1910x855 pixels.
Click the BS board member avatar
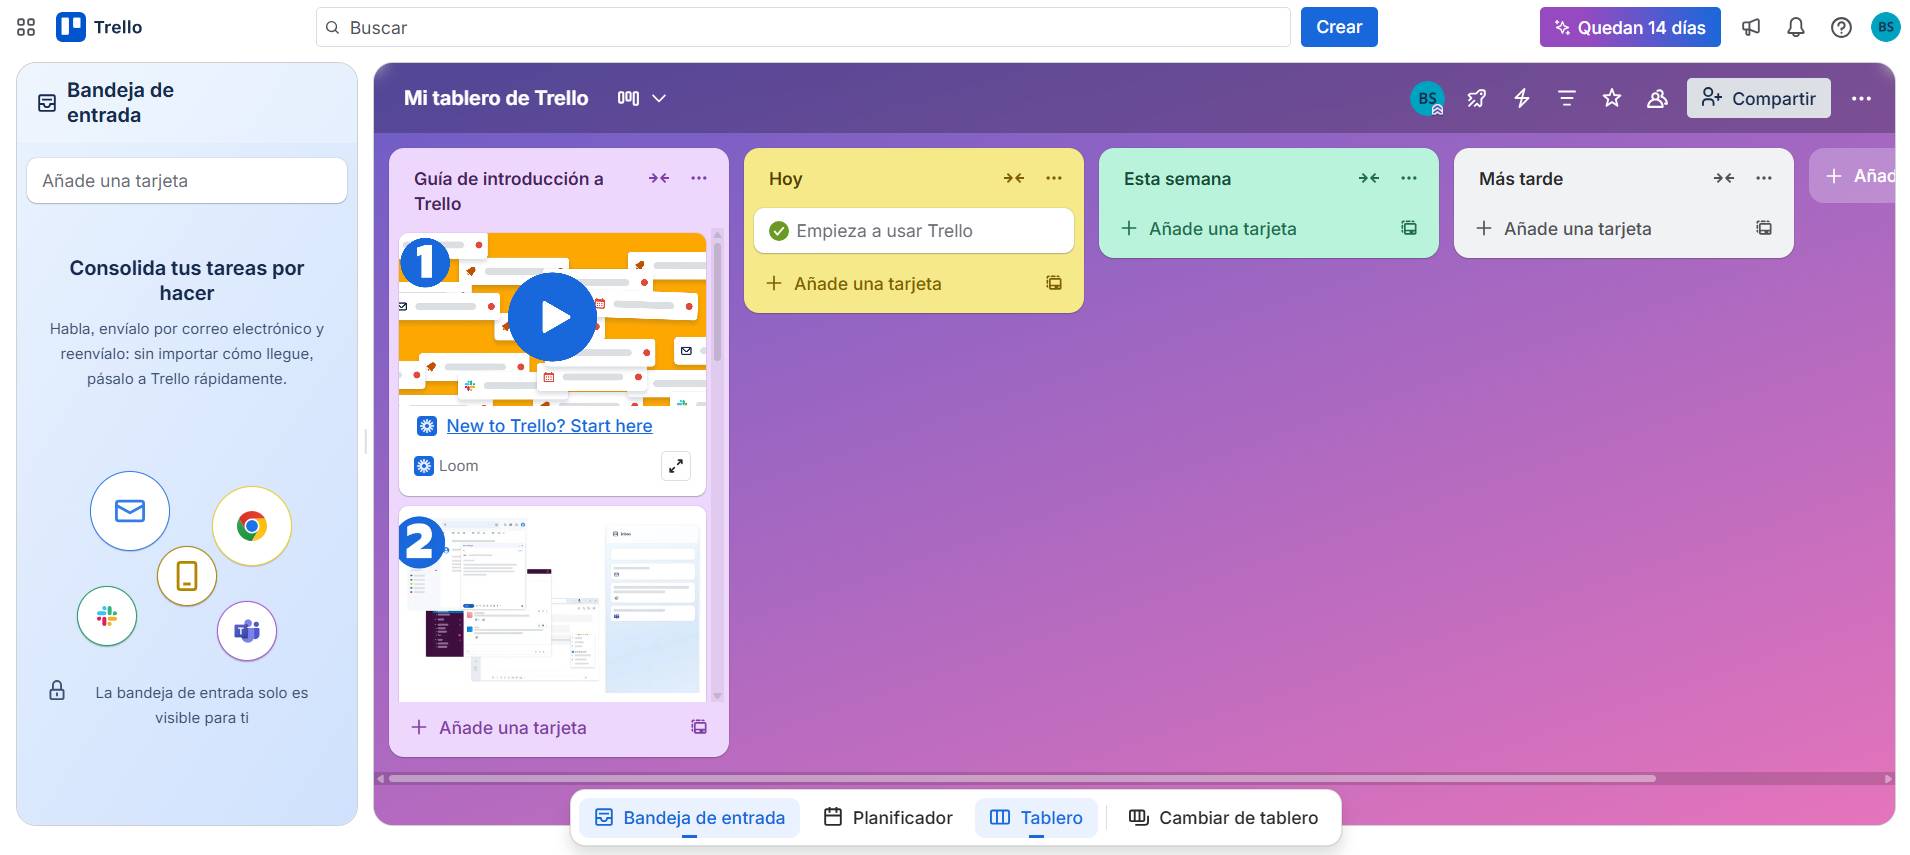[1427, 98]
